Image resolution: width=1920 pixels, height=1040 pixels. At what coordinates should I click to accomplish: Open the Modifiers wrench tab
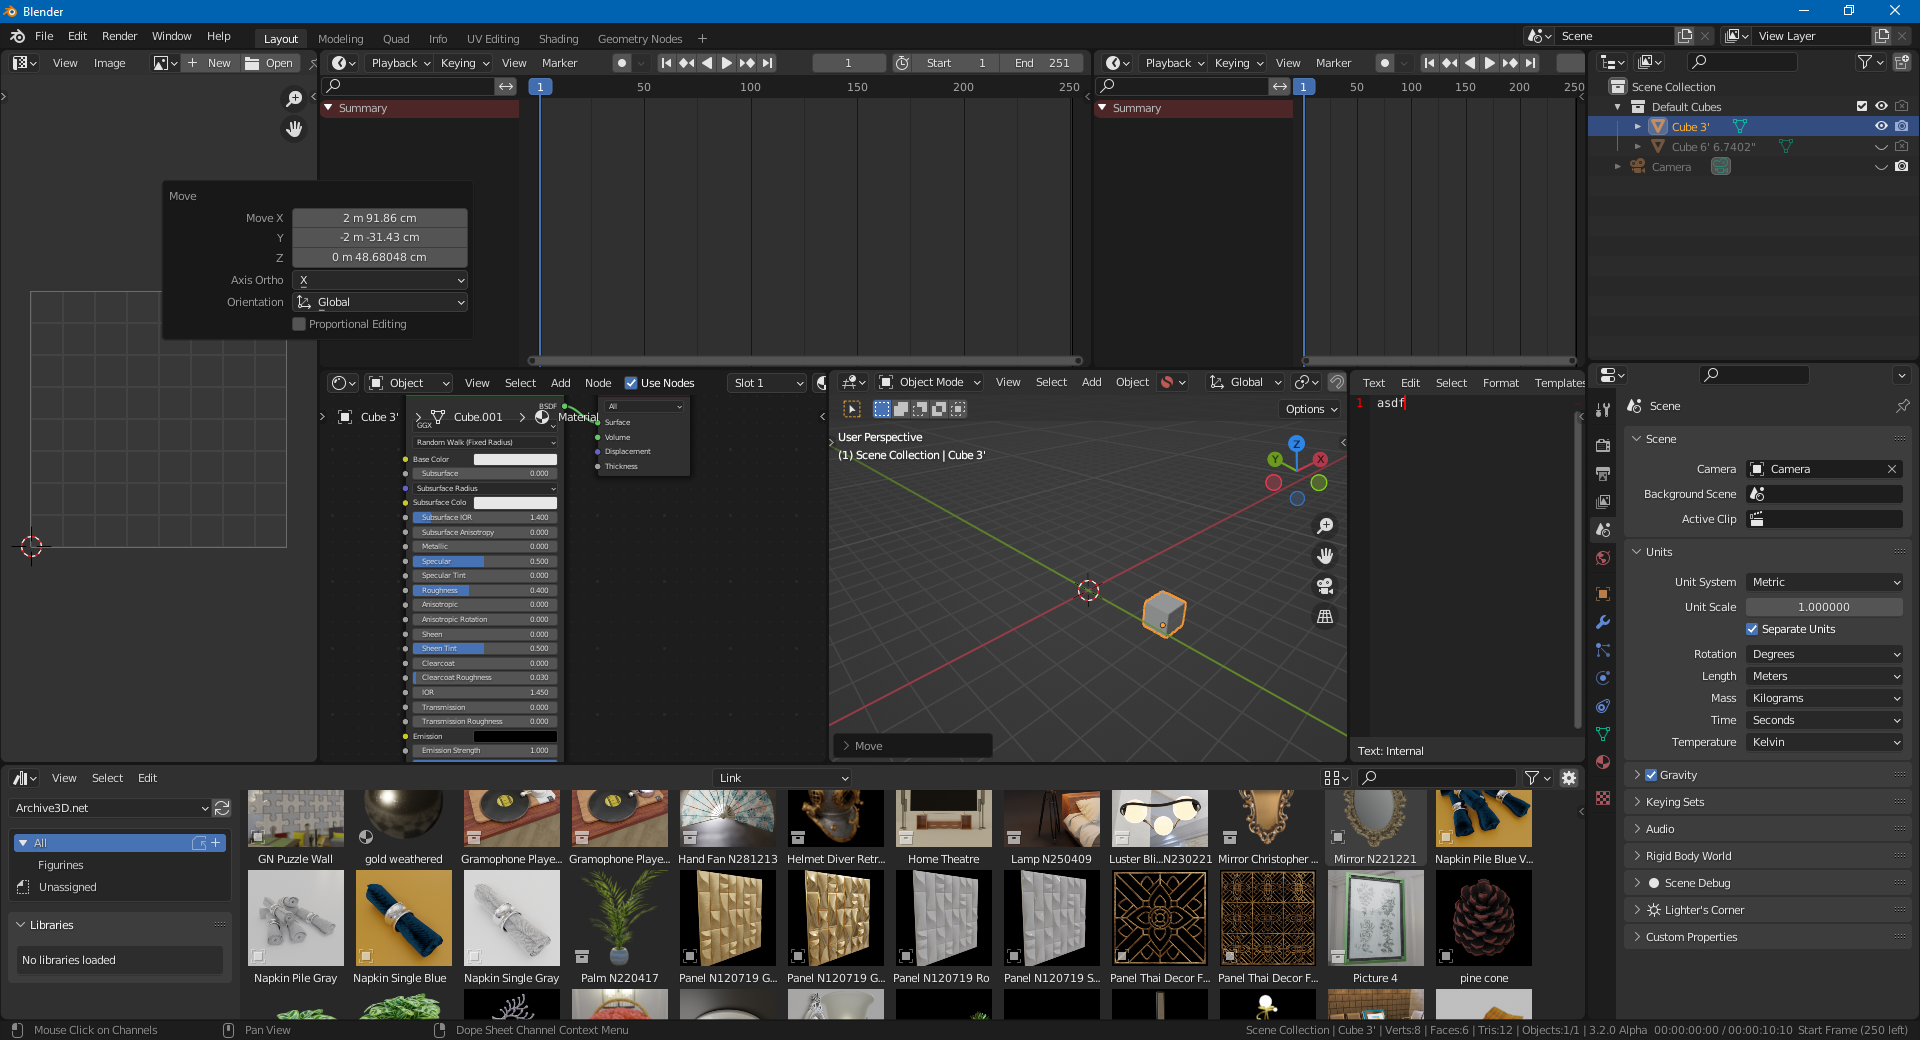(x=1603, y=622)
